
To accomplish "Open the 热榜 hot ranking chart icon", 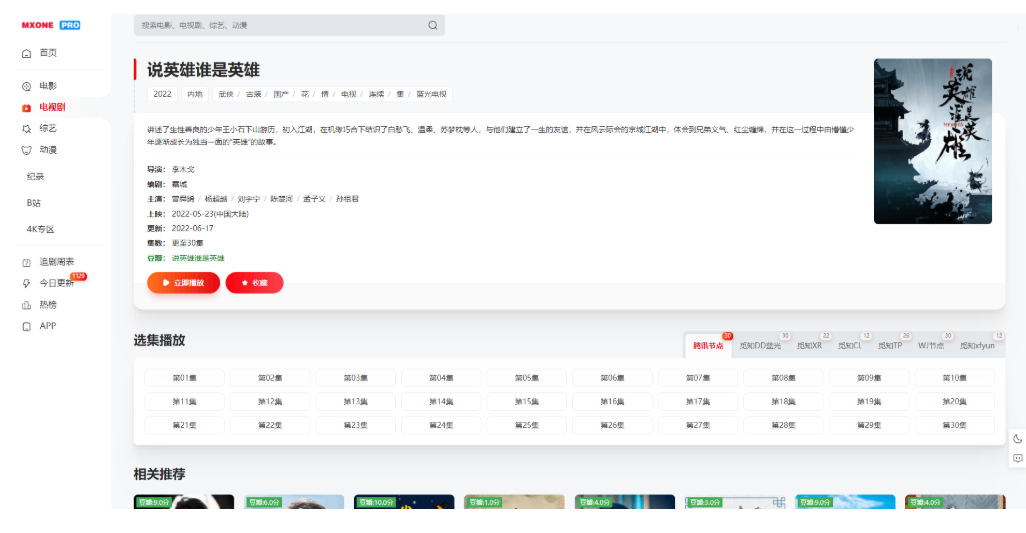I will (27, 305).
